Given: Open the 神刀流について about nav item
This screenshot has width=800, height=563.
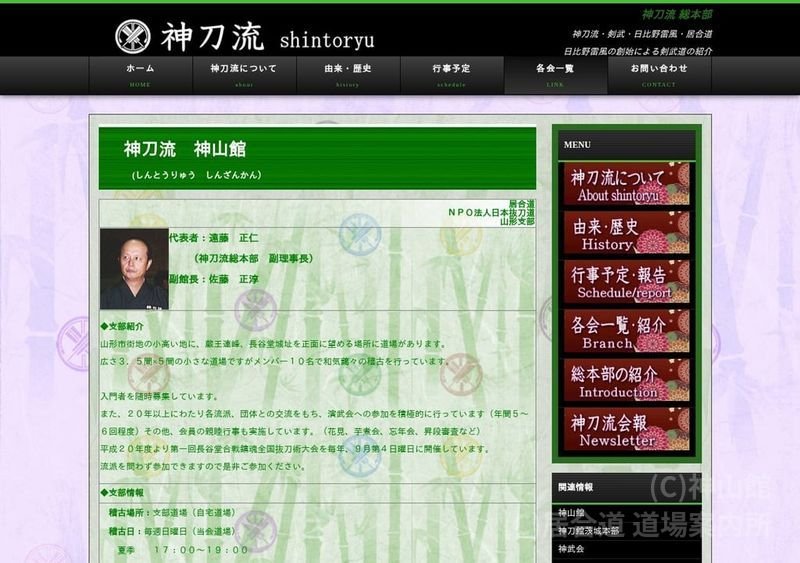Looking at the screenshot, I should coord(244,75).
